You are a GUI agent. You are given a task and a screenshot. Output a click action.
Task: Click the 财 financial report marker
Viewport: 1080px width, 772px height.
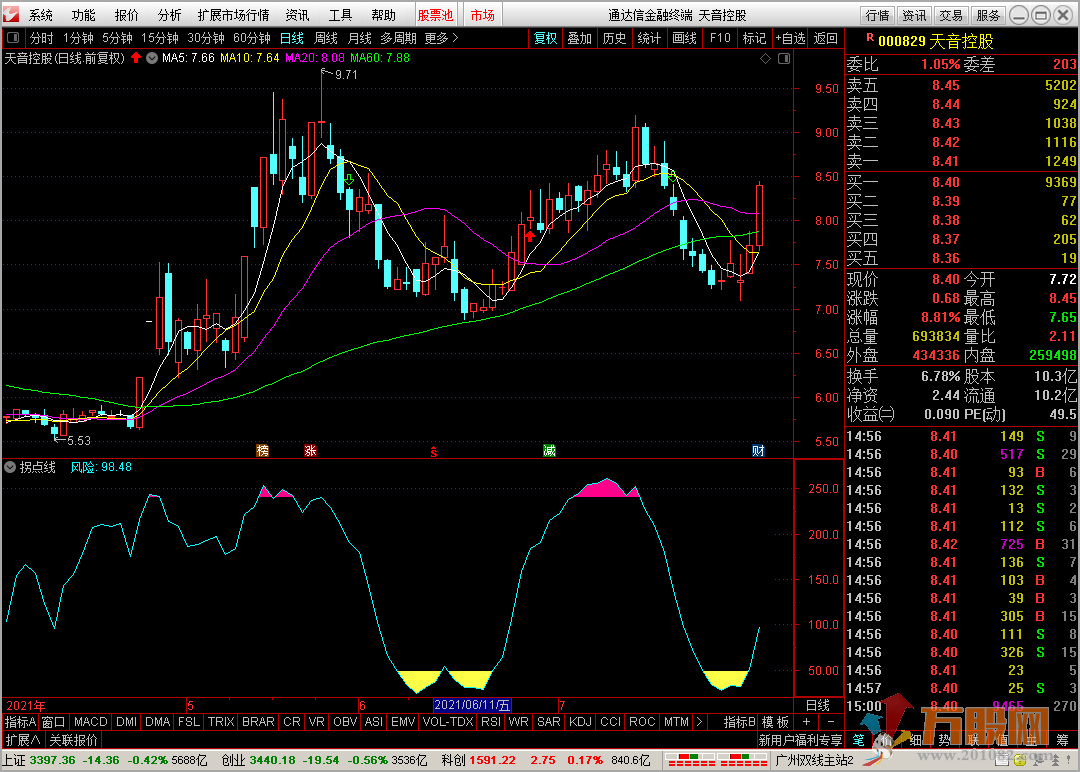pos(758,451)
